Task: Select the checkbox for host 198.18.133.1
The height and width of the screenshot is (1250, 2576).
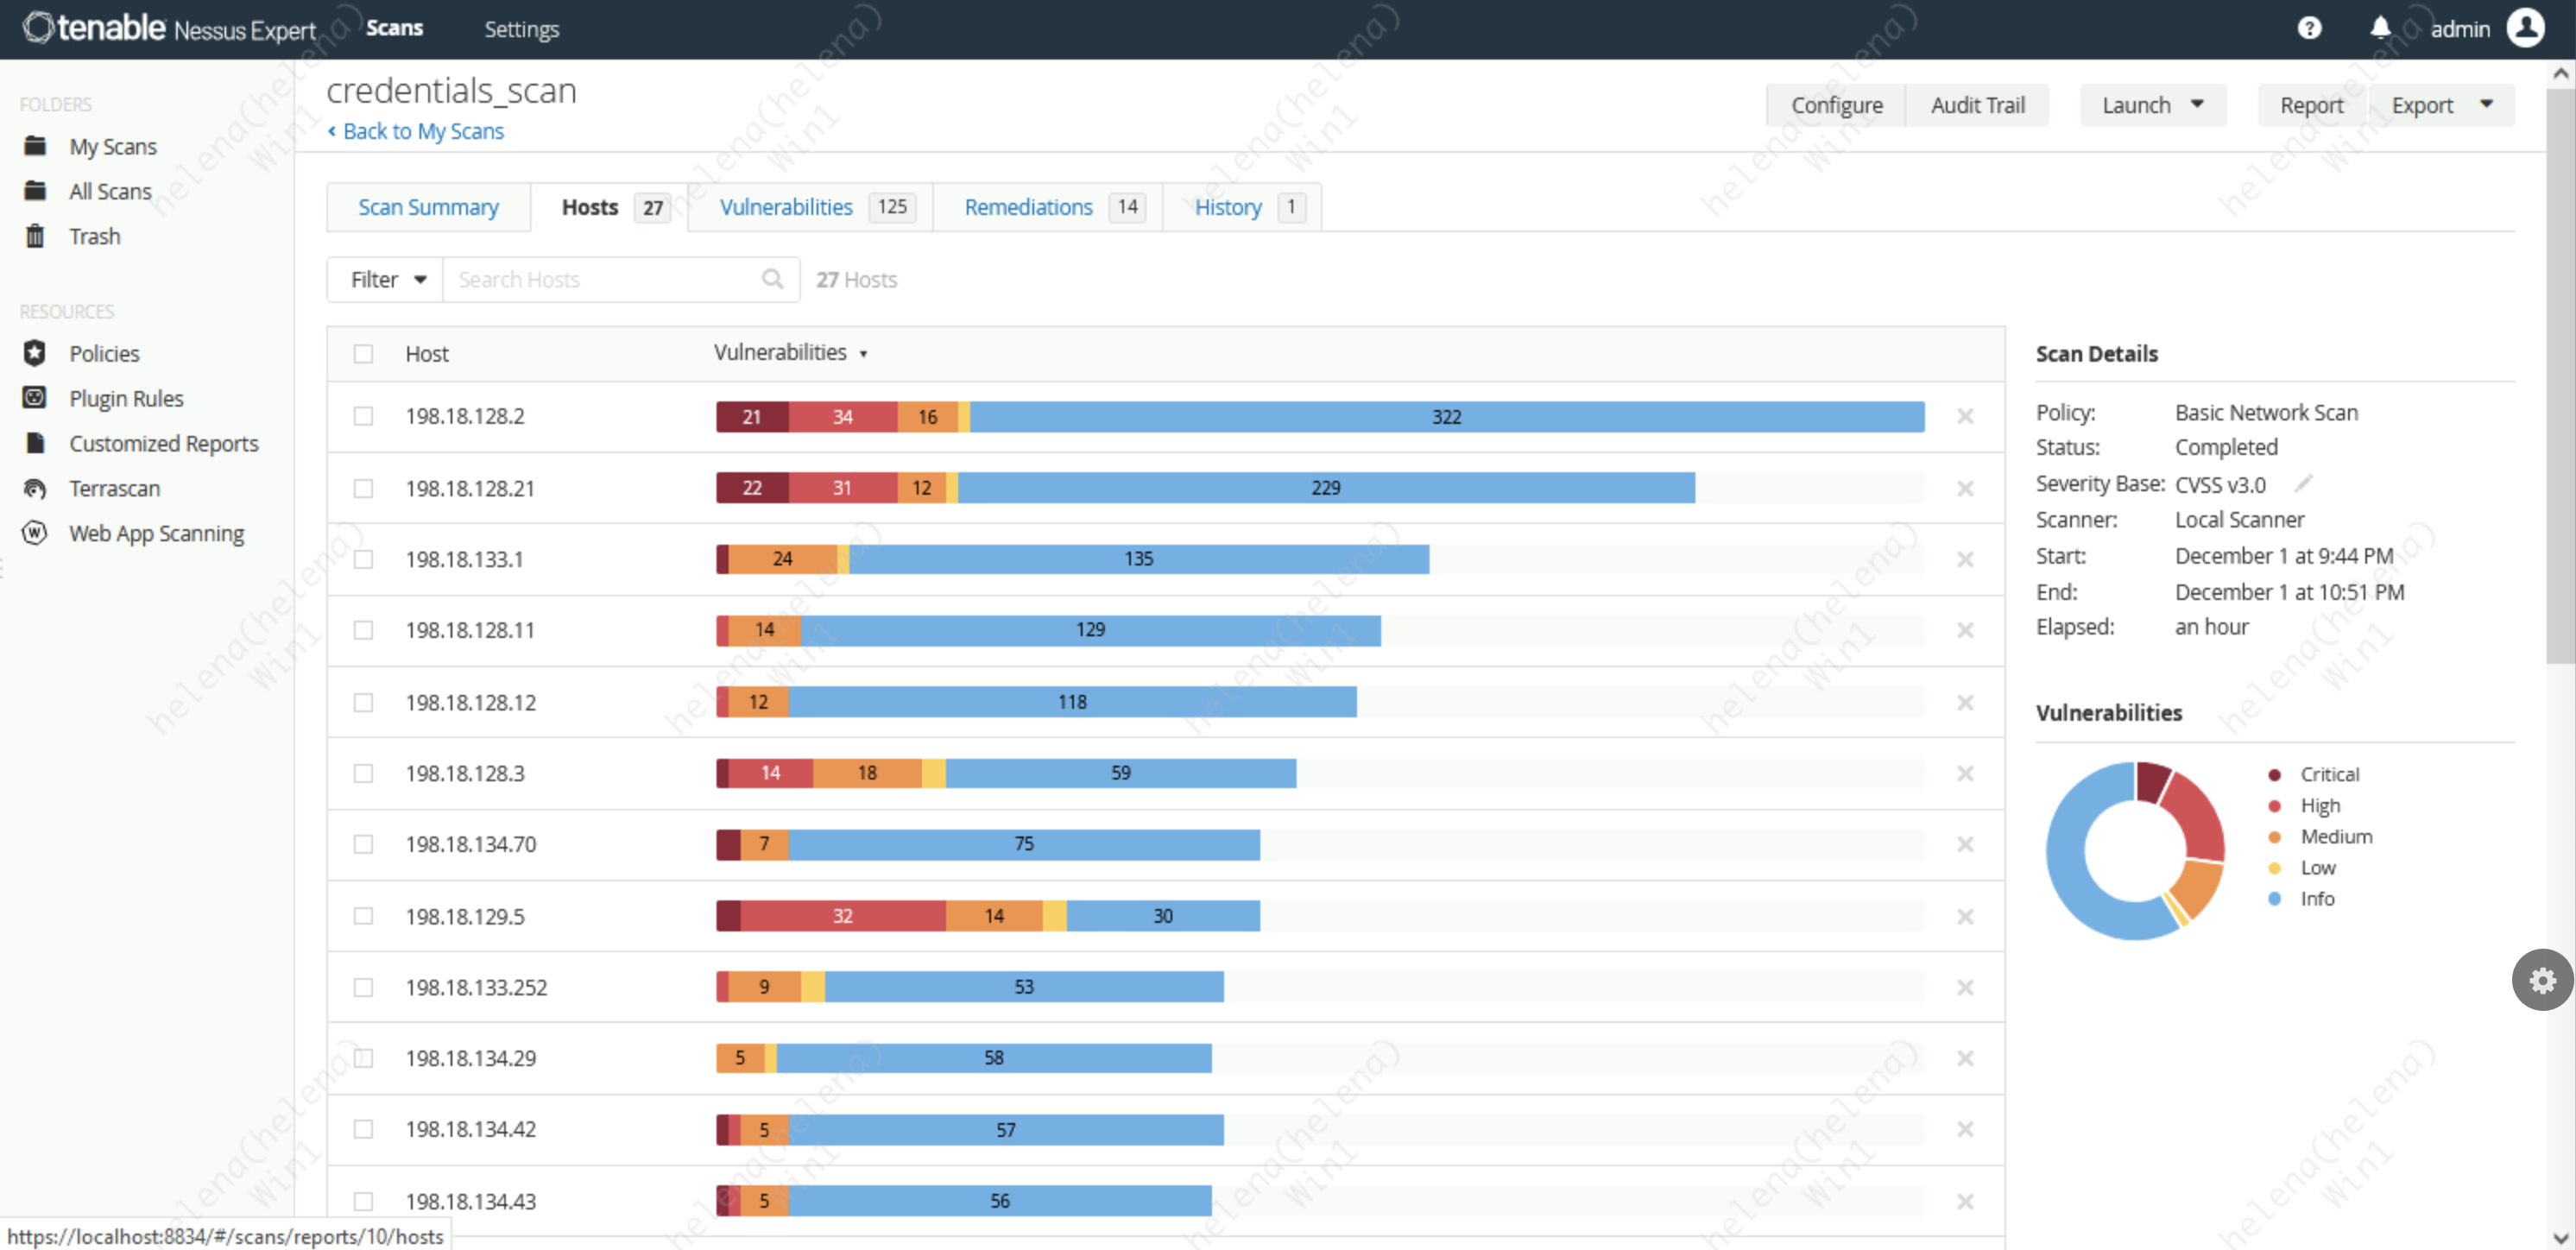Action: point(363,559)
